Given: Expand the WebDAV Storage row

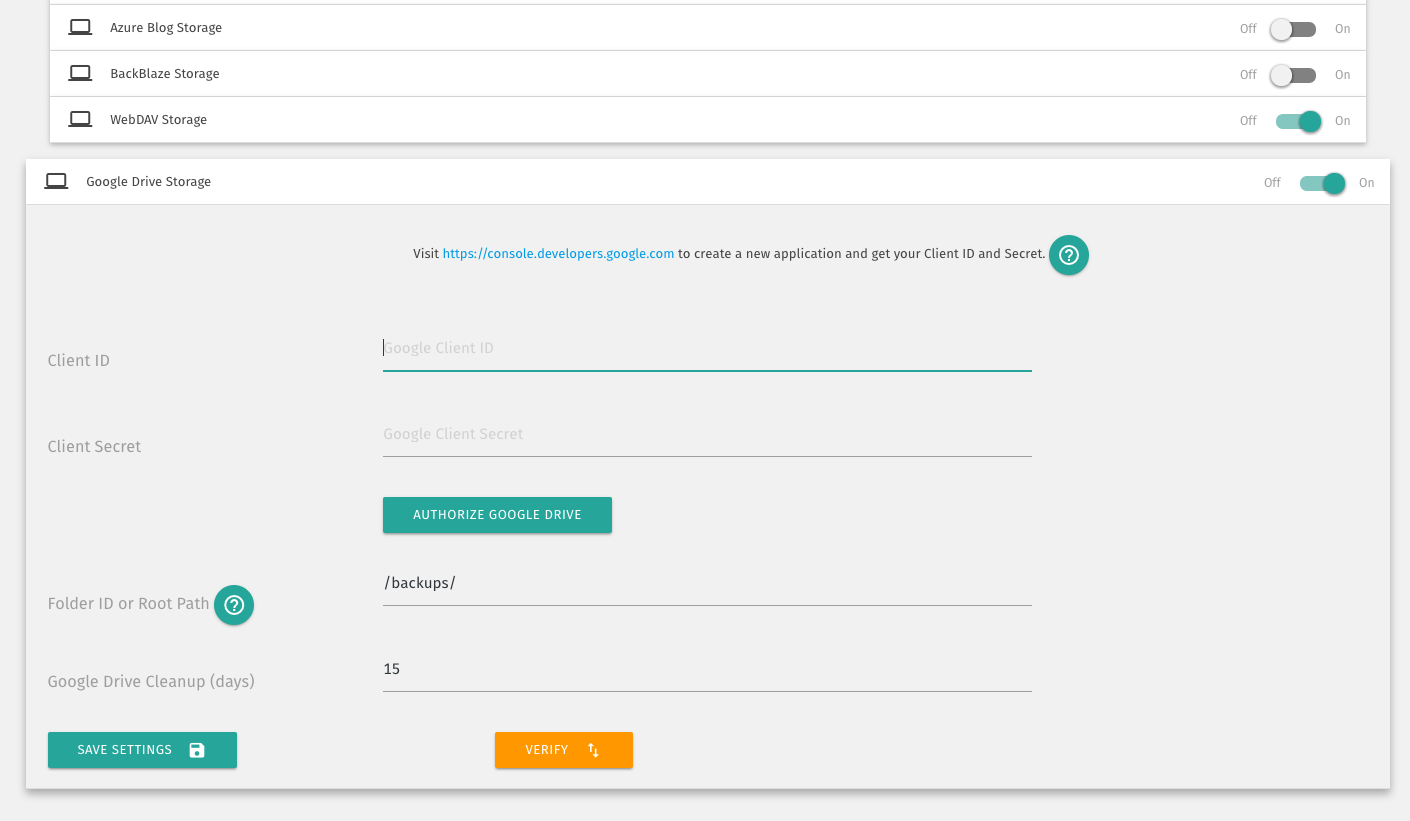Looking at the screenshot, I should (x=708, y=120).
